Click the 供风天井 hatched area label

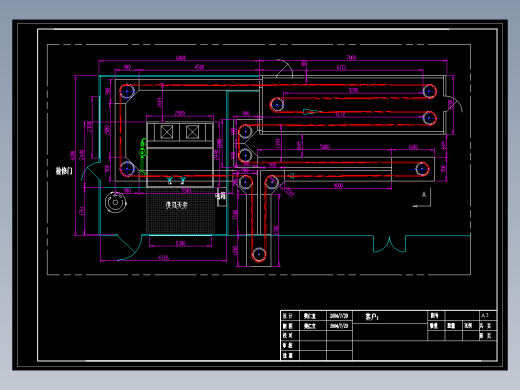tap(177, 205)
